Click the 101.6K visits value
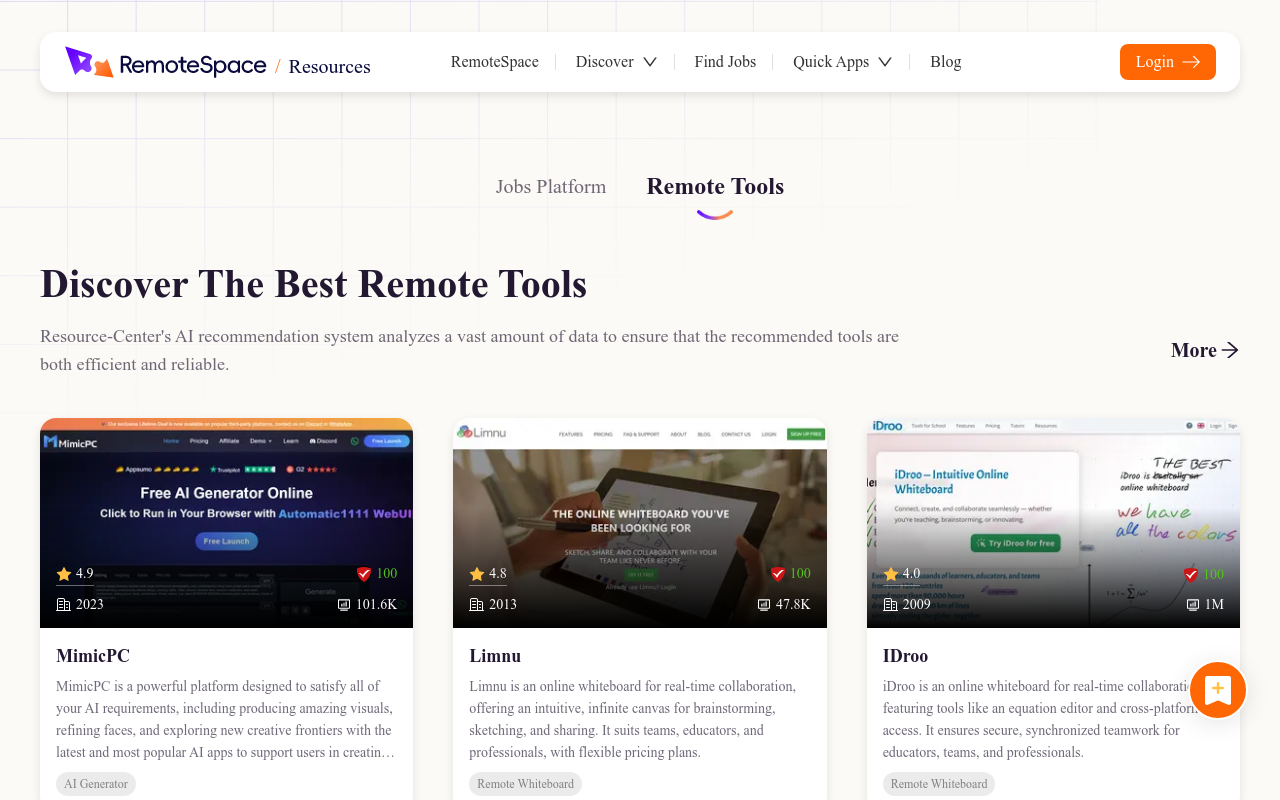 point(377,605)
